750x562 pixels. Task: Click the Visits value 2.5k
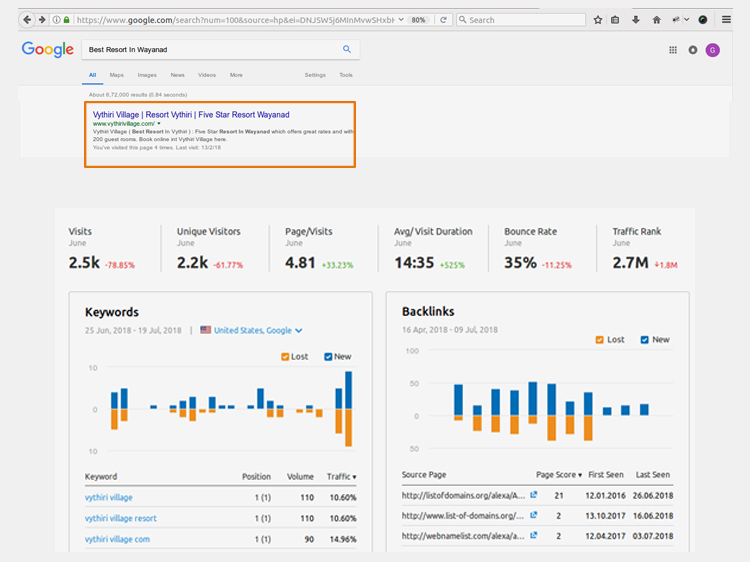[x=84, y=263]
